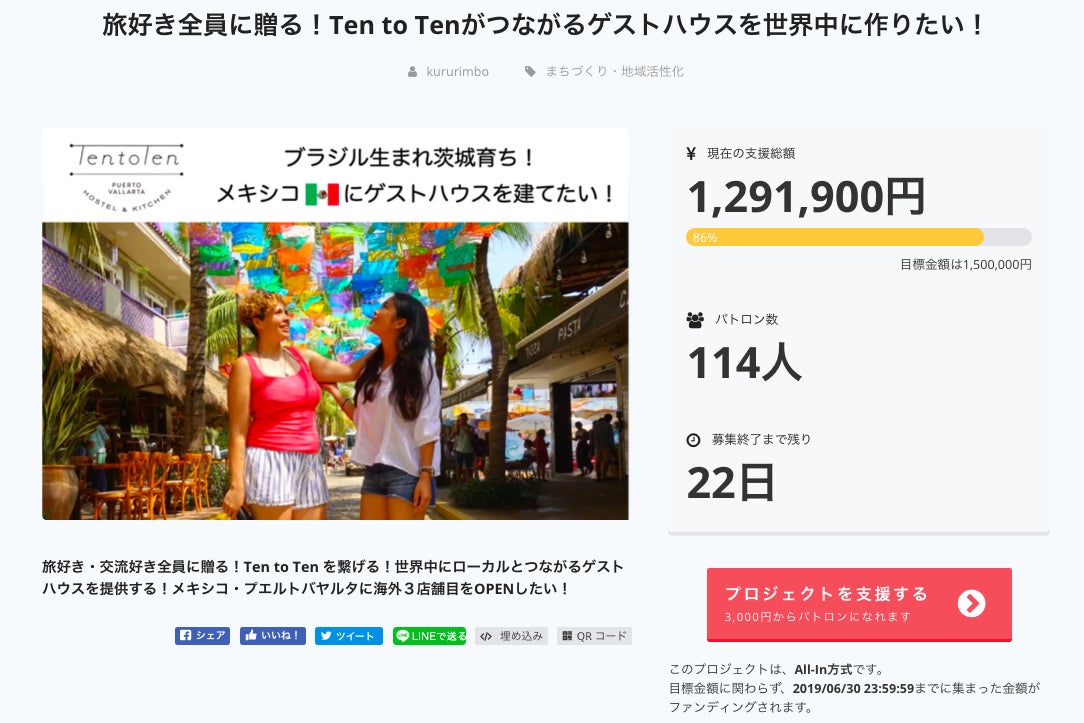The height and width of the screenshot is (723, 1084).
Task: Show the QR コード button
Action: point(594,636)
